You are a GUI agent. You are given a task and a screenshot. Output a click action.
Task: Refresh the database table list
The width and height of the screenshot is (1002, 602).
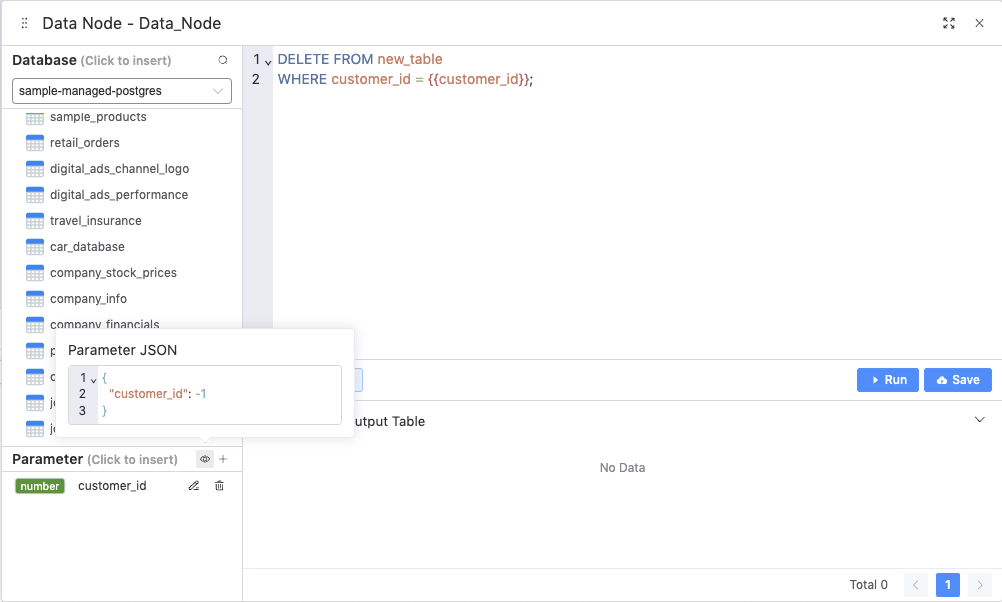point(223,60)
